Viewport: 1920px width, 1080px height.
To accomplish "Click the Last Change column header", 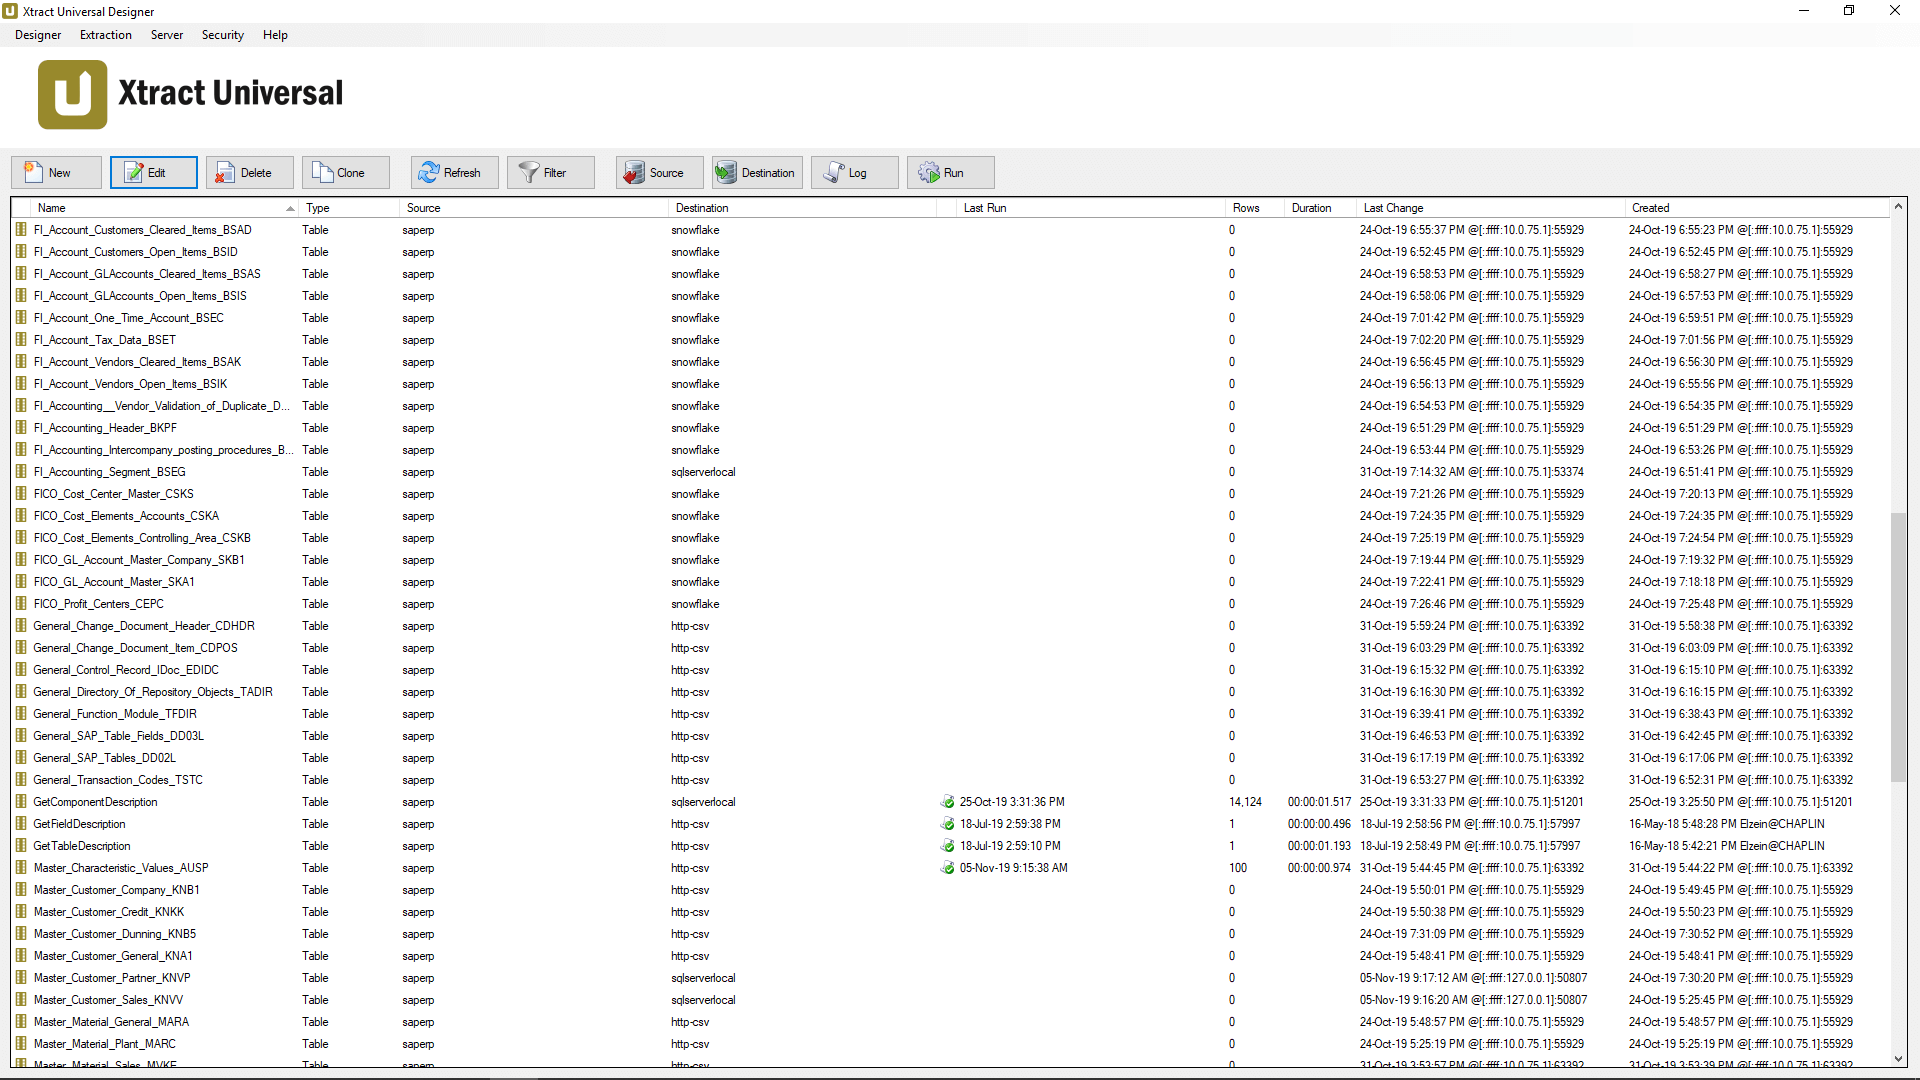I will (x=1491, y=208).
